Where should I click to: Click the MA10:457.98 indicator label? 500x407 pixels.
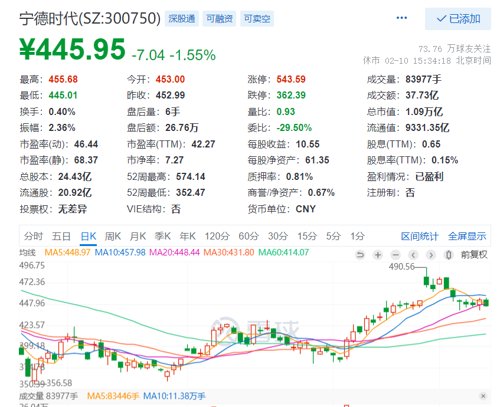pos(120,252)
